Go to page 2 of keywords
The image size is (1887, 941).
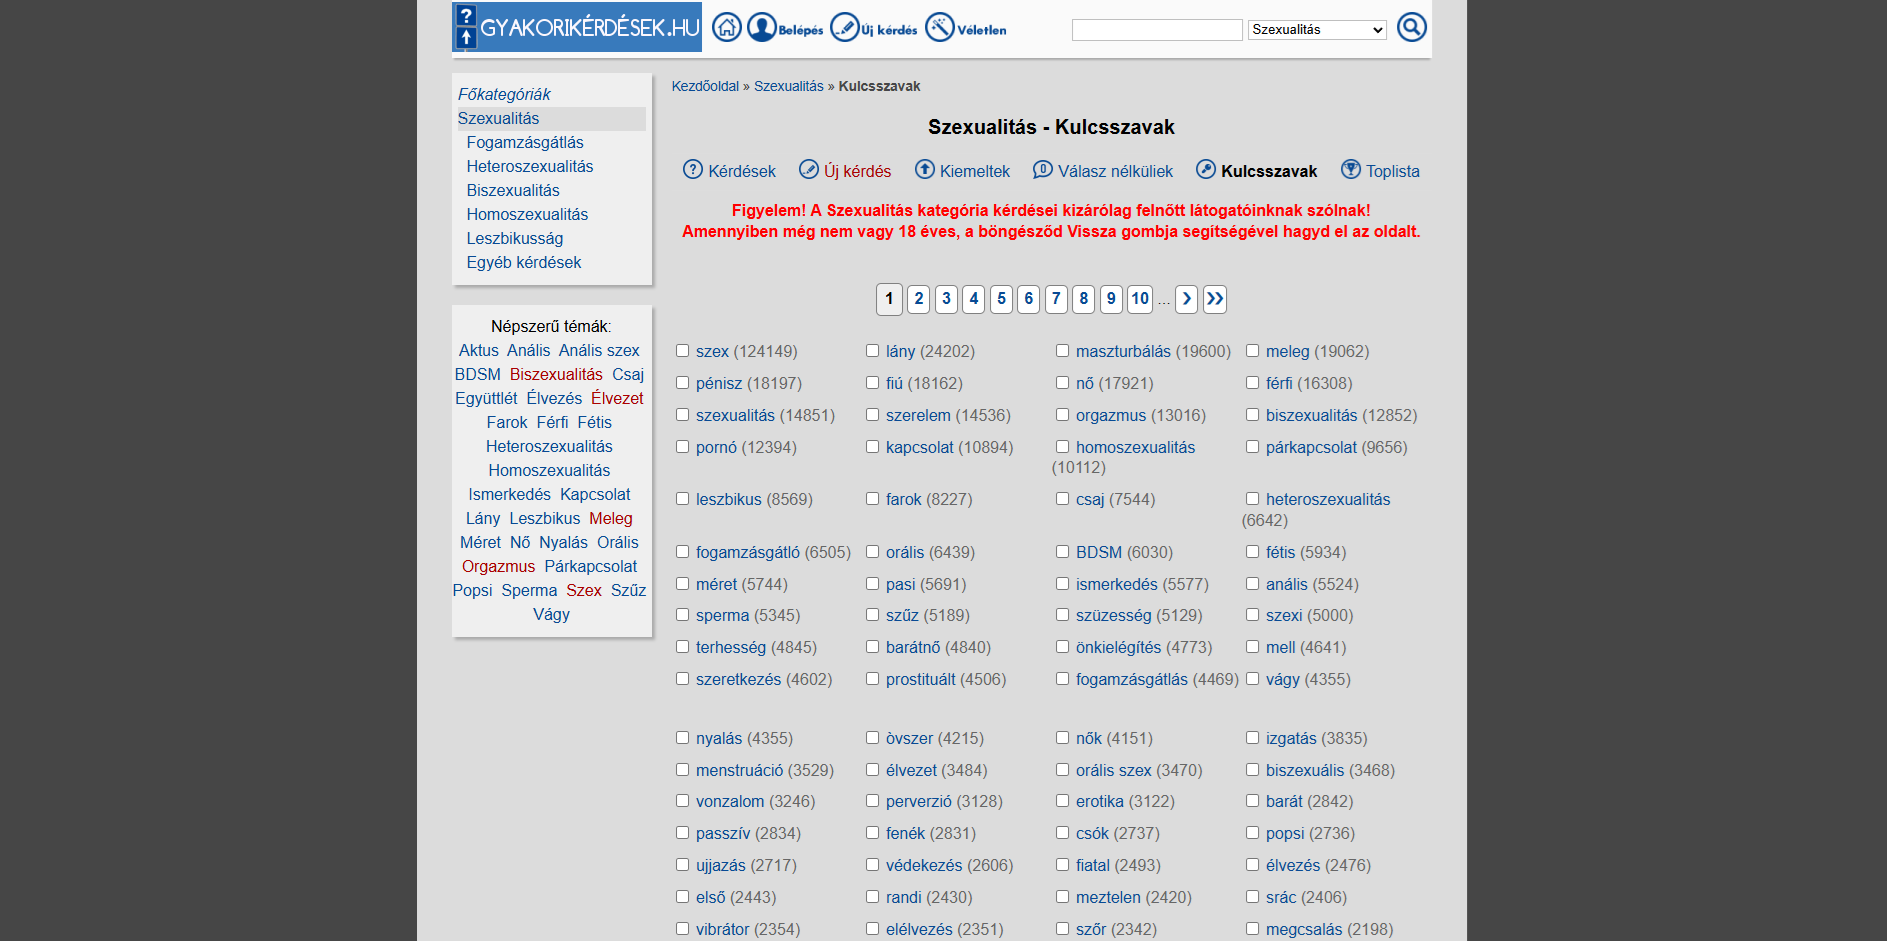918,299
